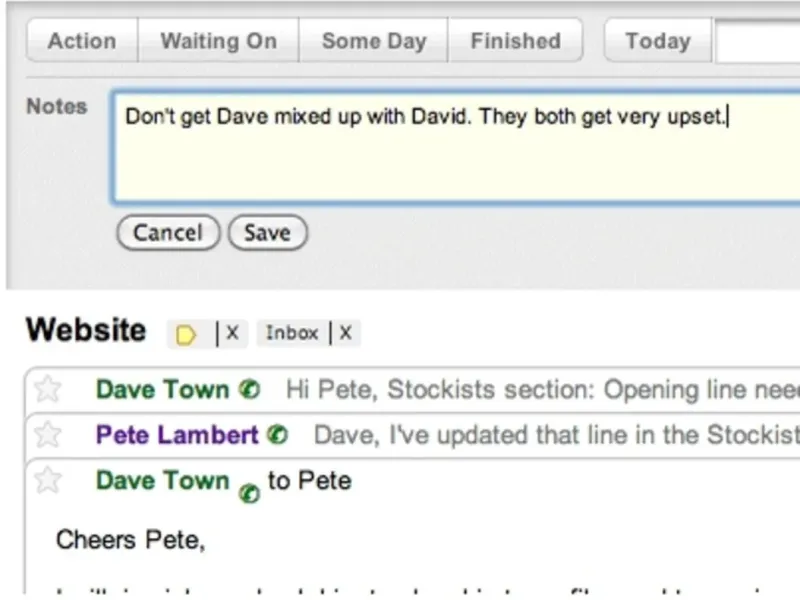This screenshot has width=800, height=600.
Task: Remove the Inbox label with its X
Action: click(346, 334)
